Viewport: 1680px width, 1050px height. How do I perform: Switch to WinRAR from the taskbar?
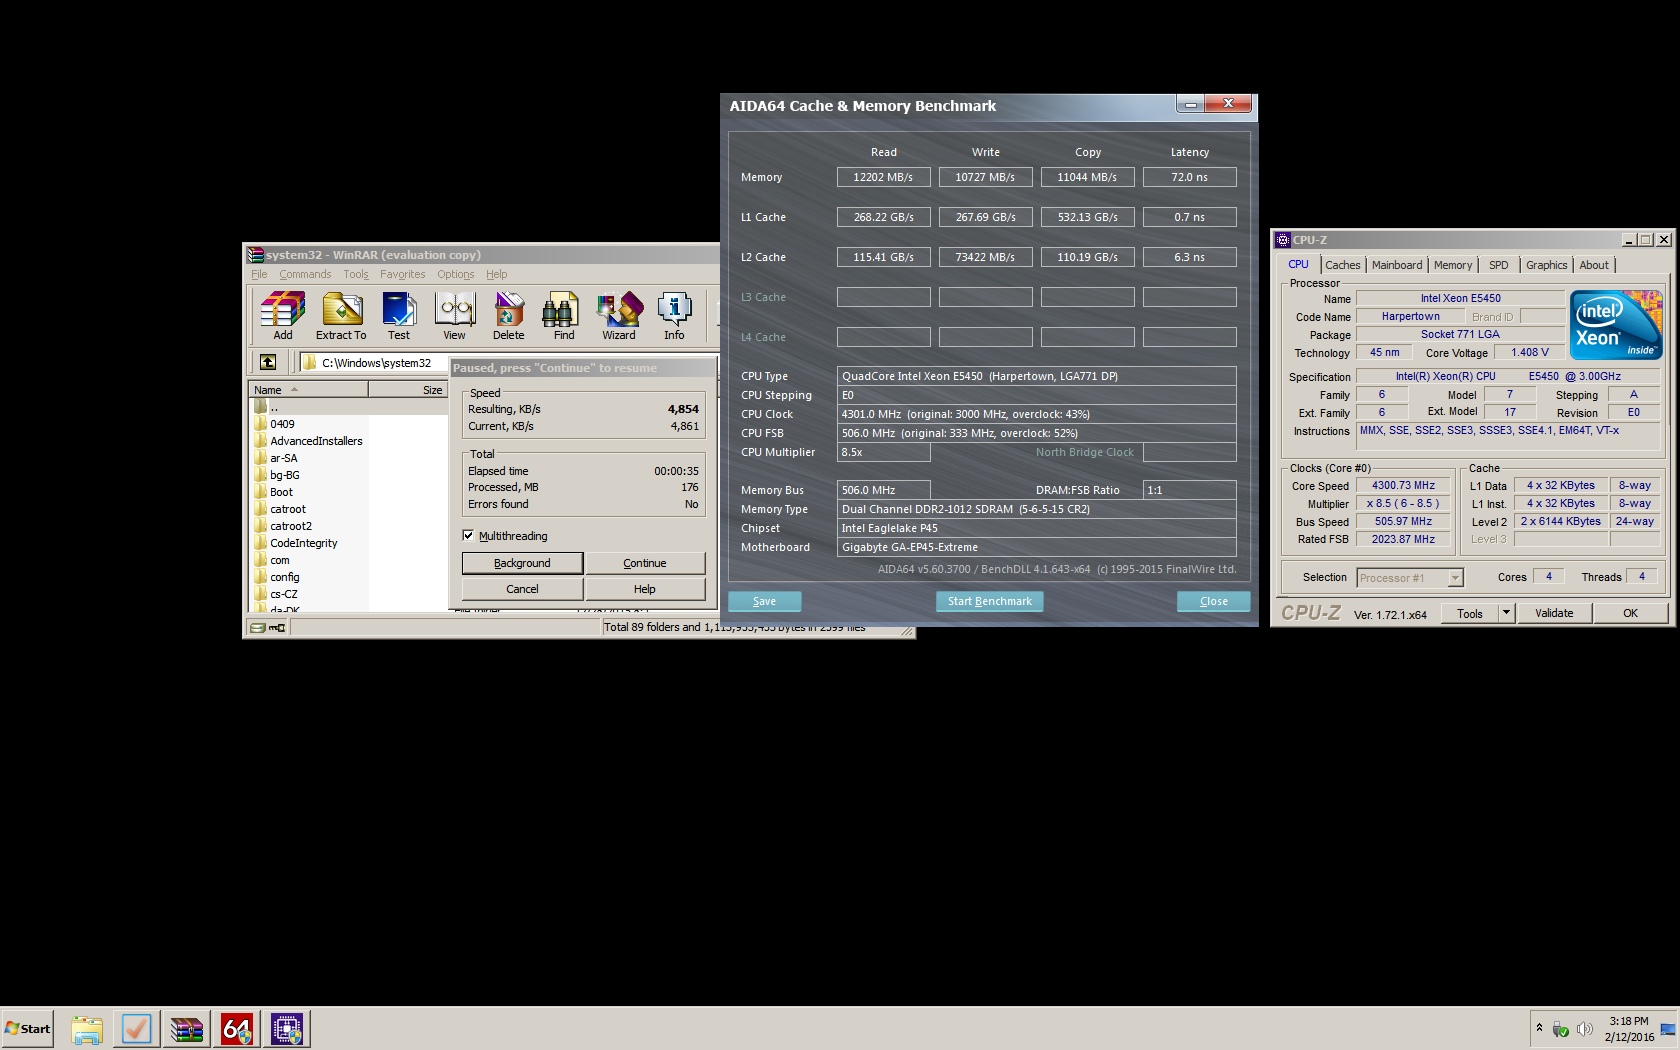186,1029
